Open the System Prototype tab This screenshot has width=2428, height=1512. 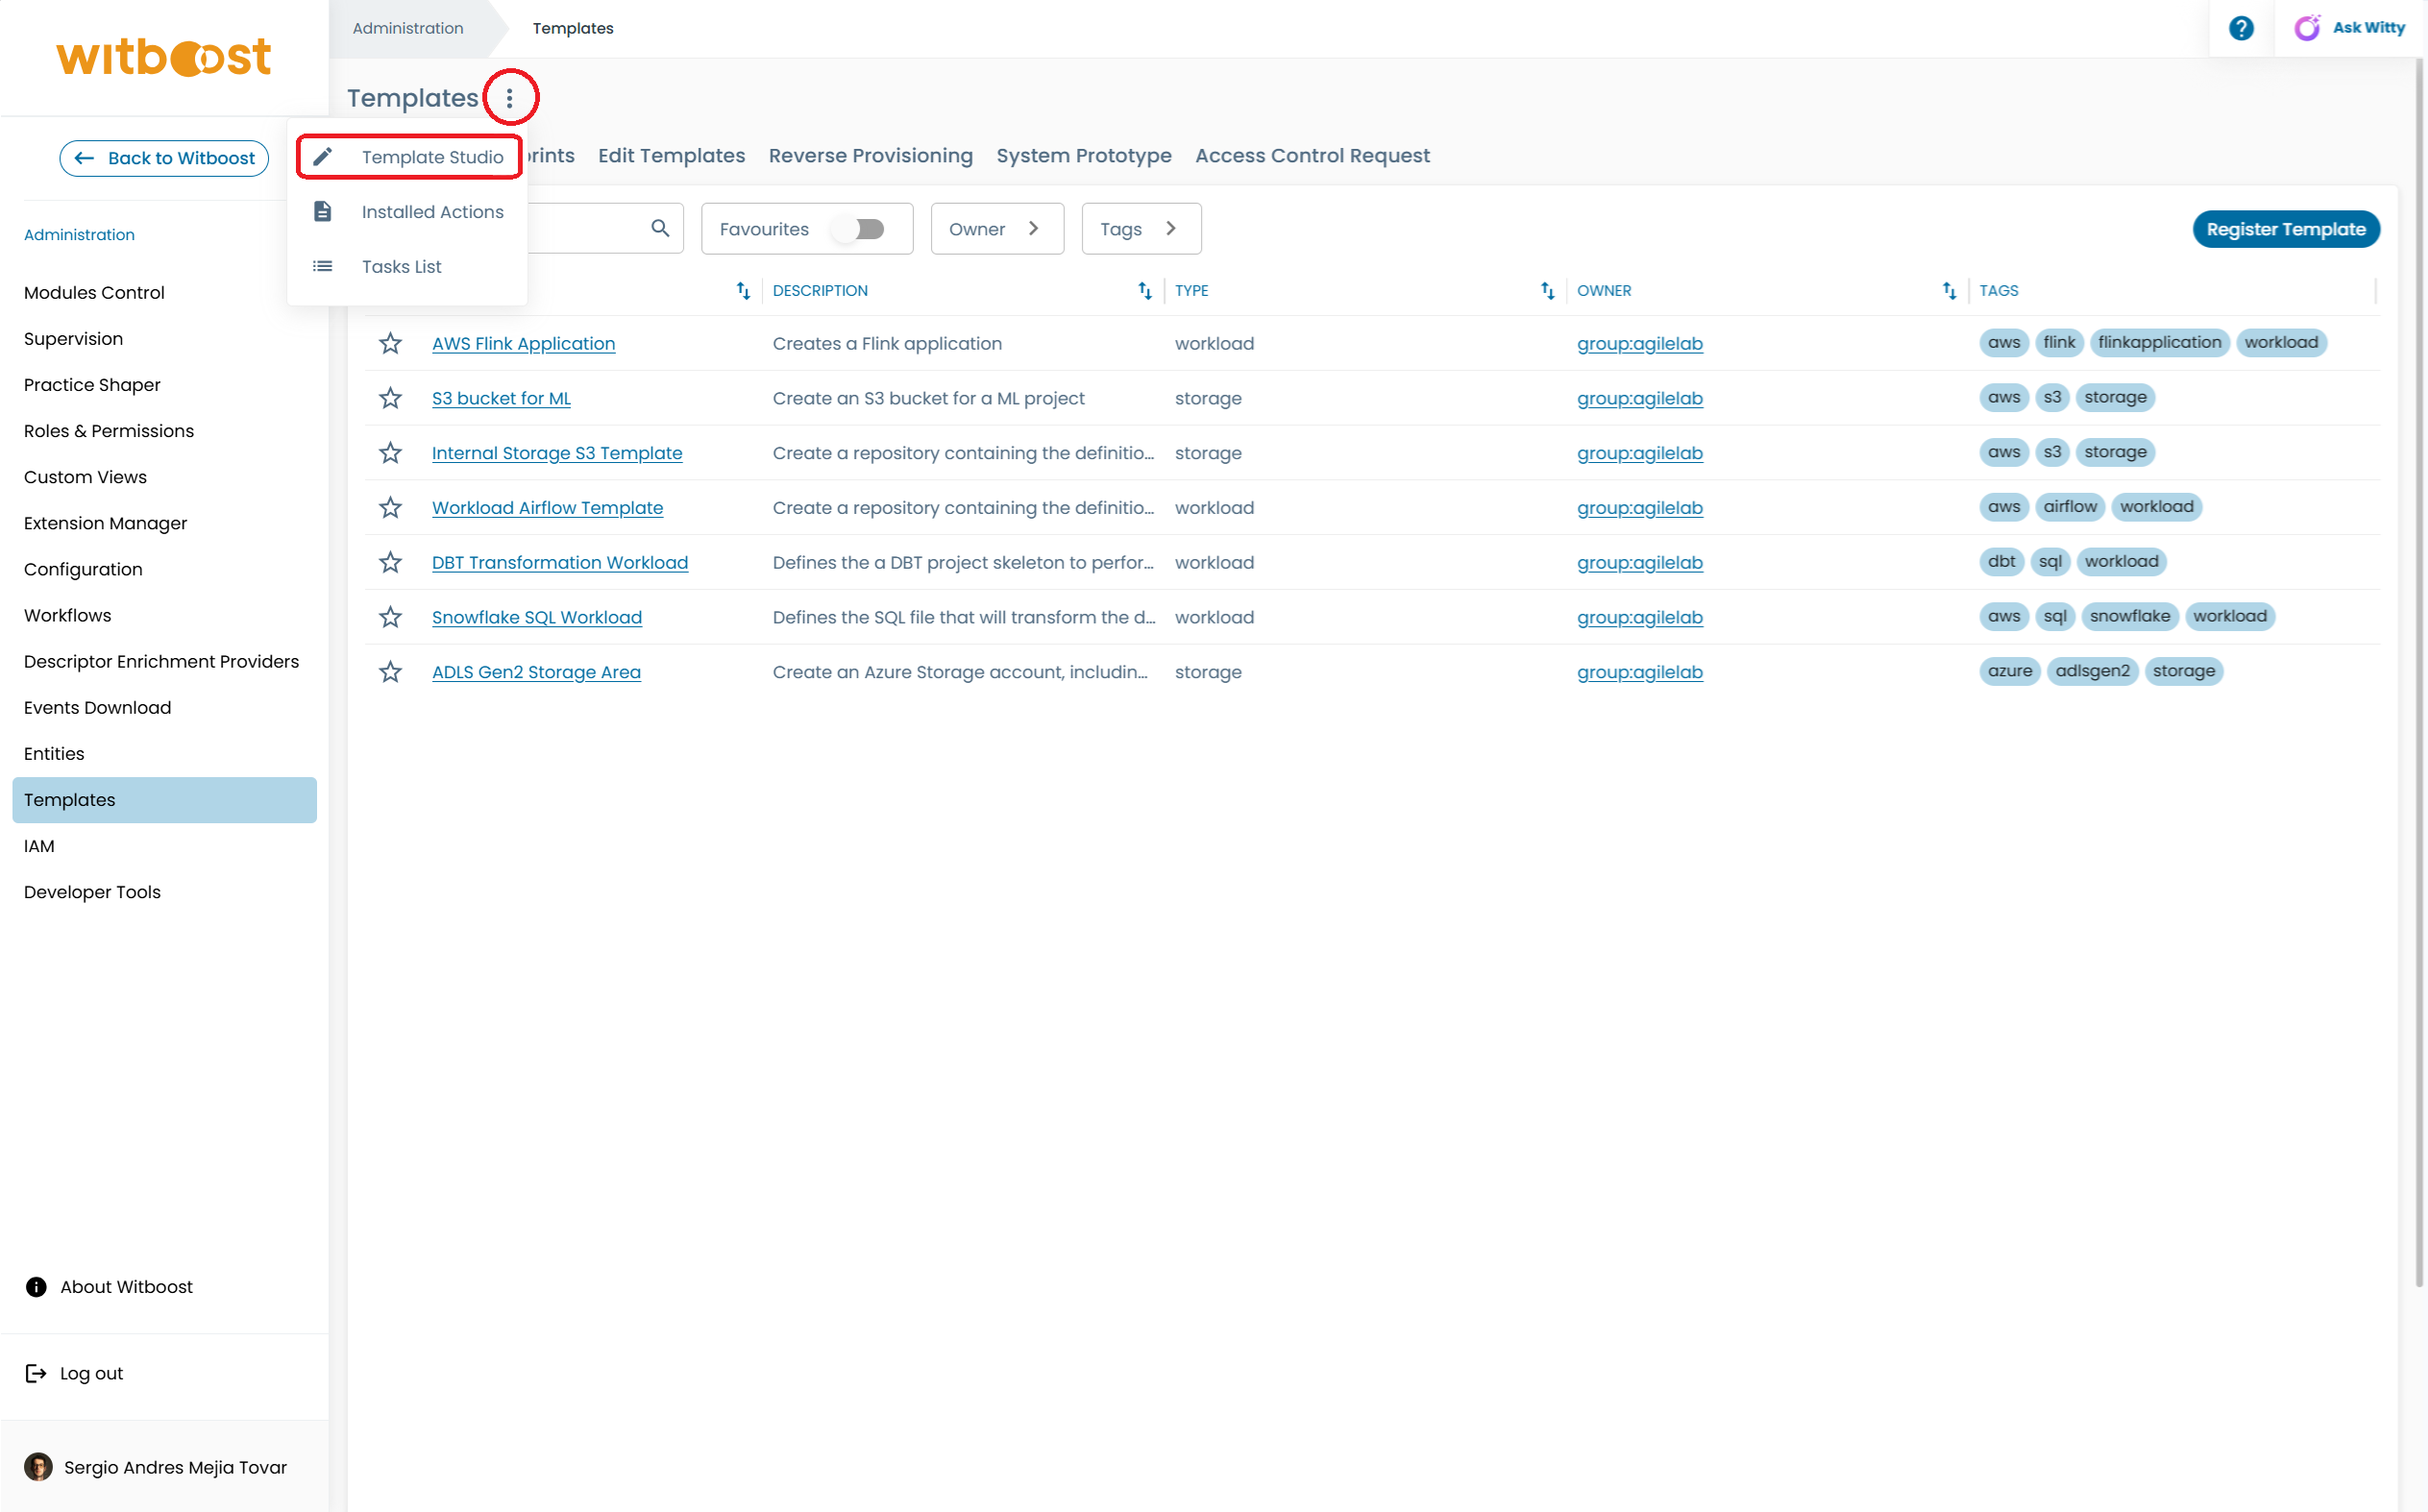[1083, 155]
